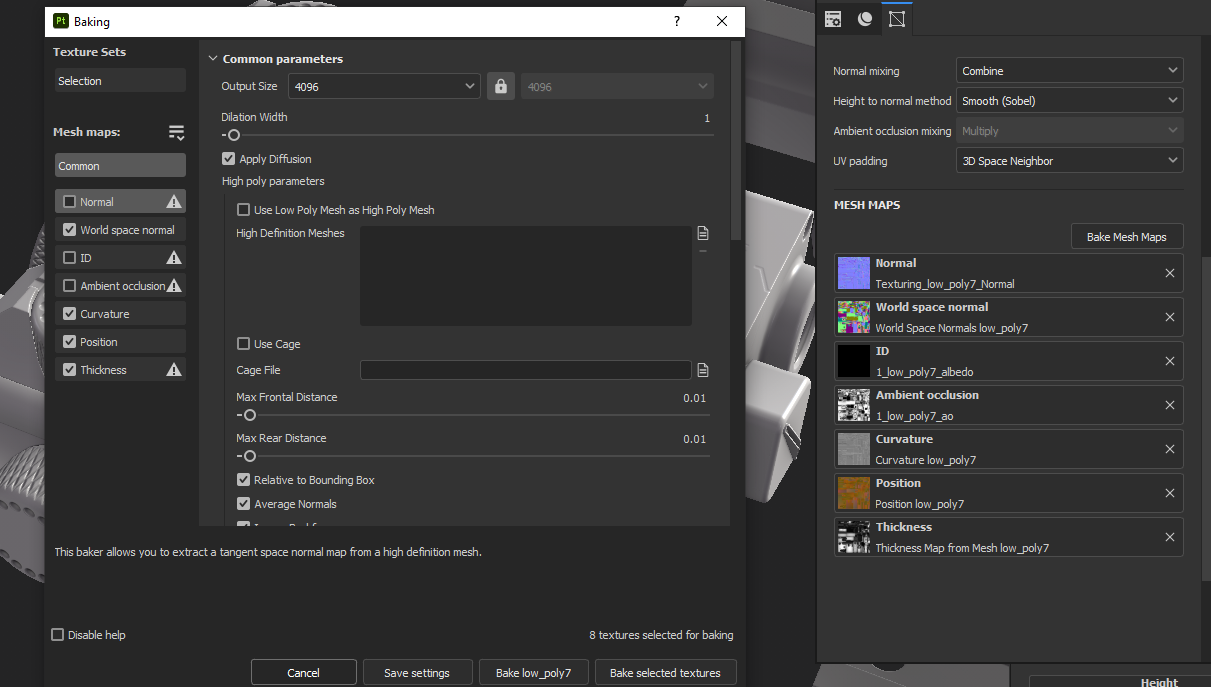The width and height of the screenshot is (1211, 687).
Task: Click the Selection button under Texture Sets
Action: click(120, 81)
